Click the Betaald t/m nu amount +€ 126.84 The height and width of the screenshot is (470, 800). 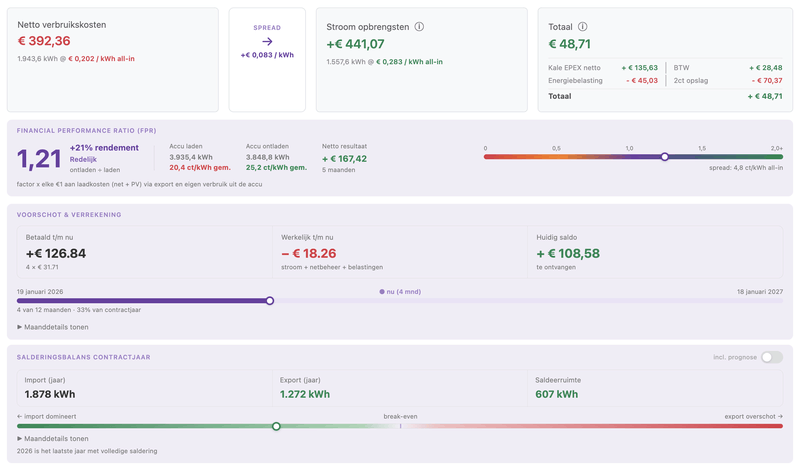(56, 254)
